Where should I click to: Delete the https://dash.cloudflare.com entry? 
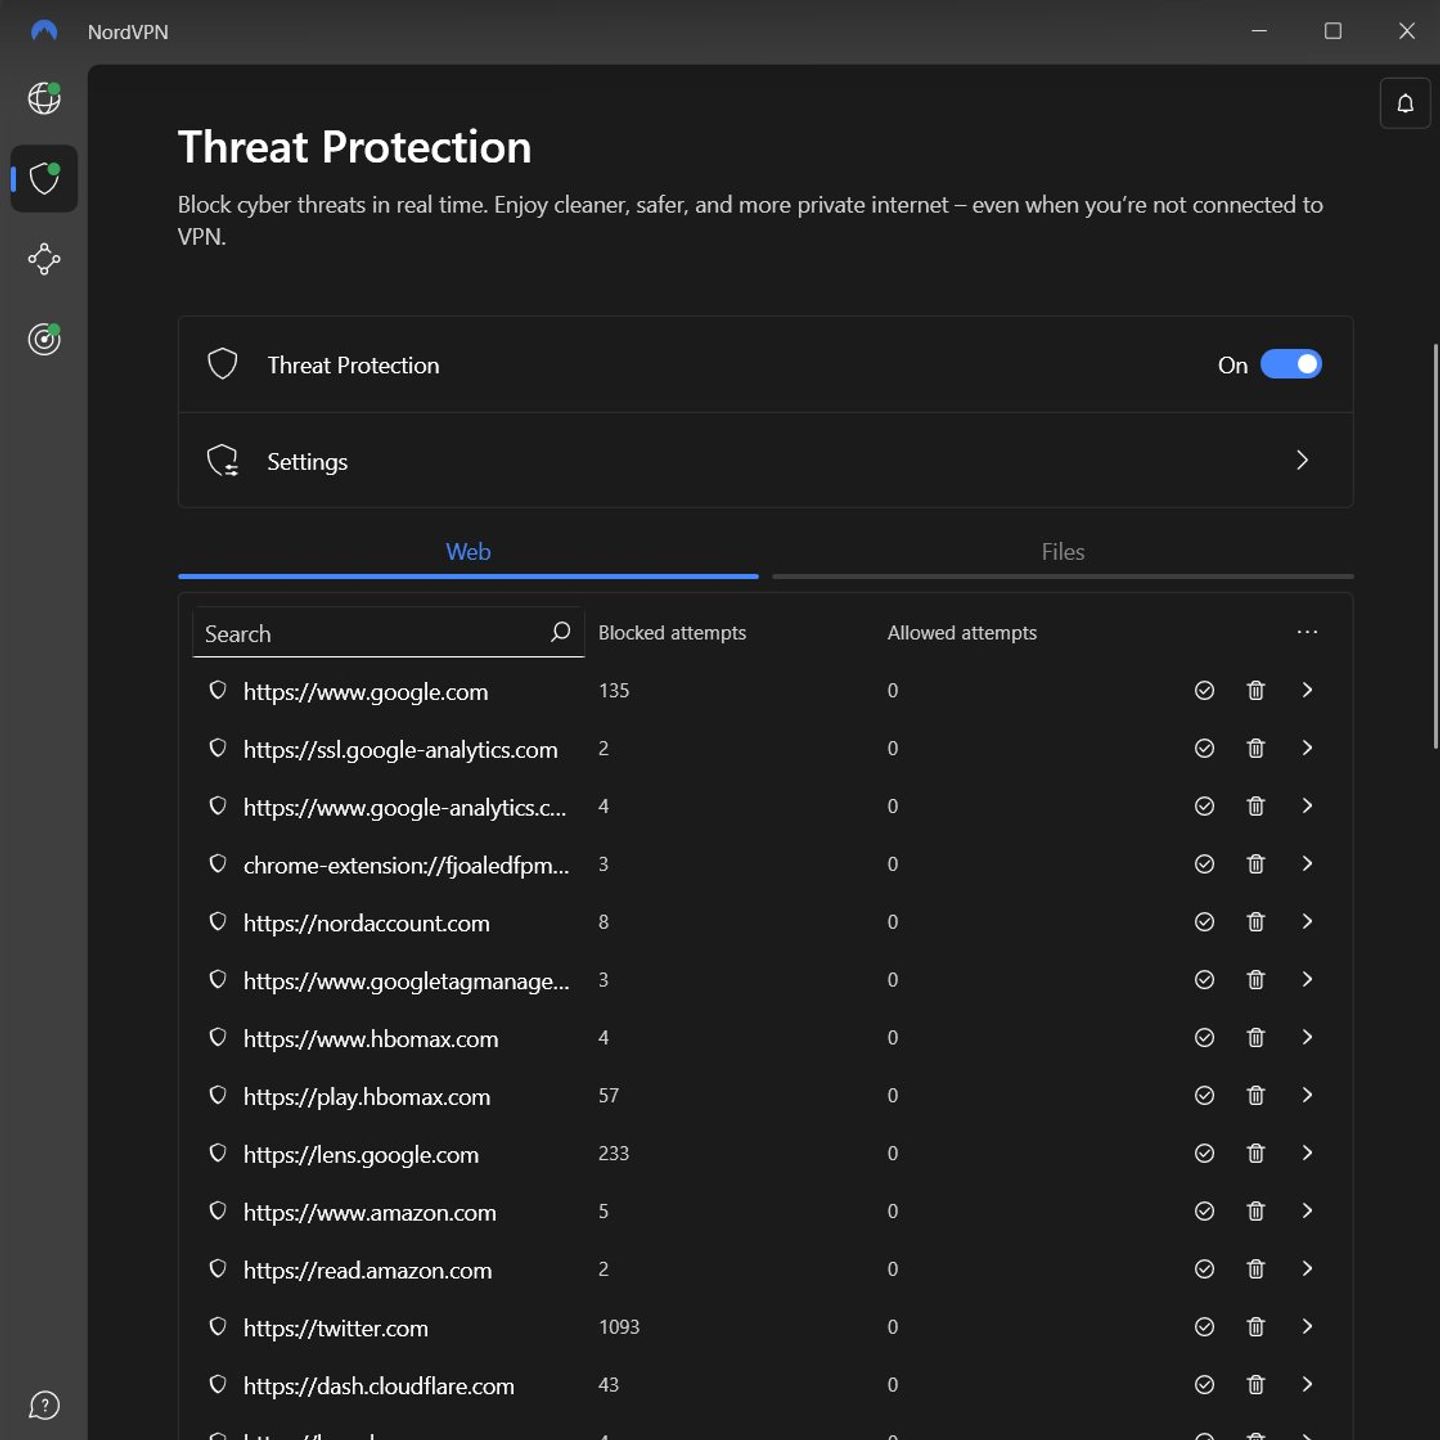pos(1256,1385)
